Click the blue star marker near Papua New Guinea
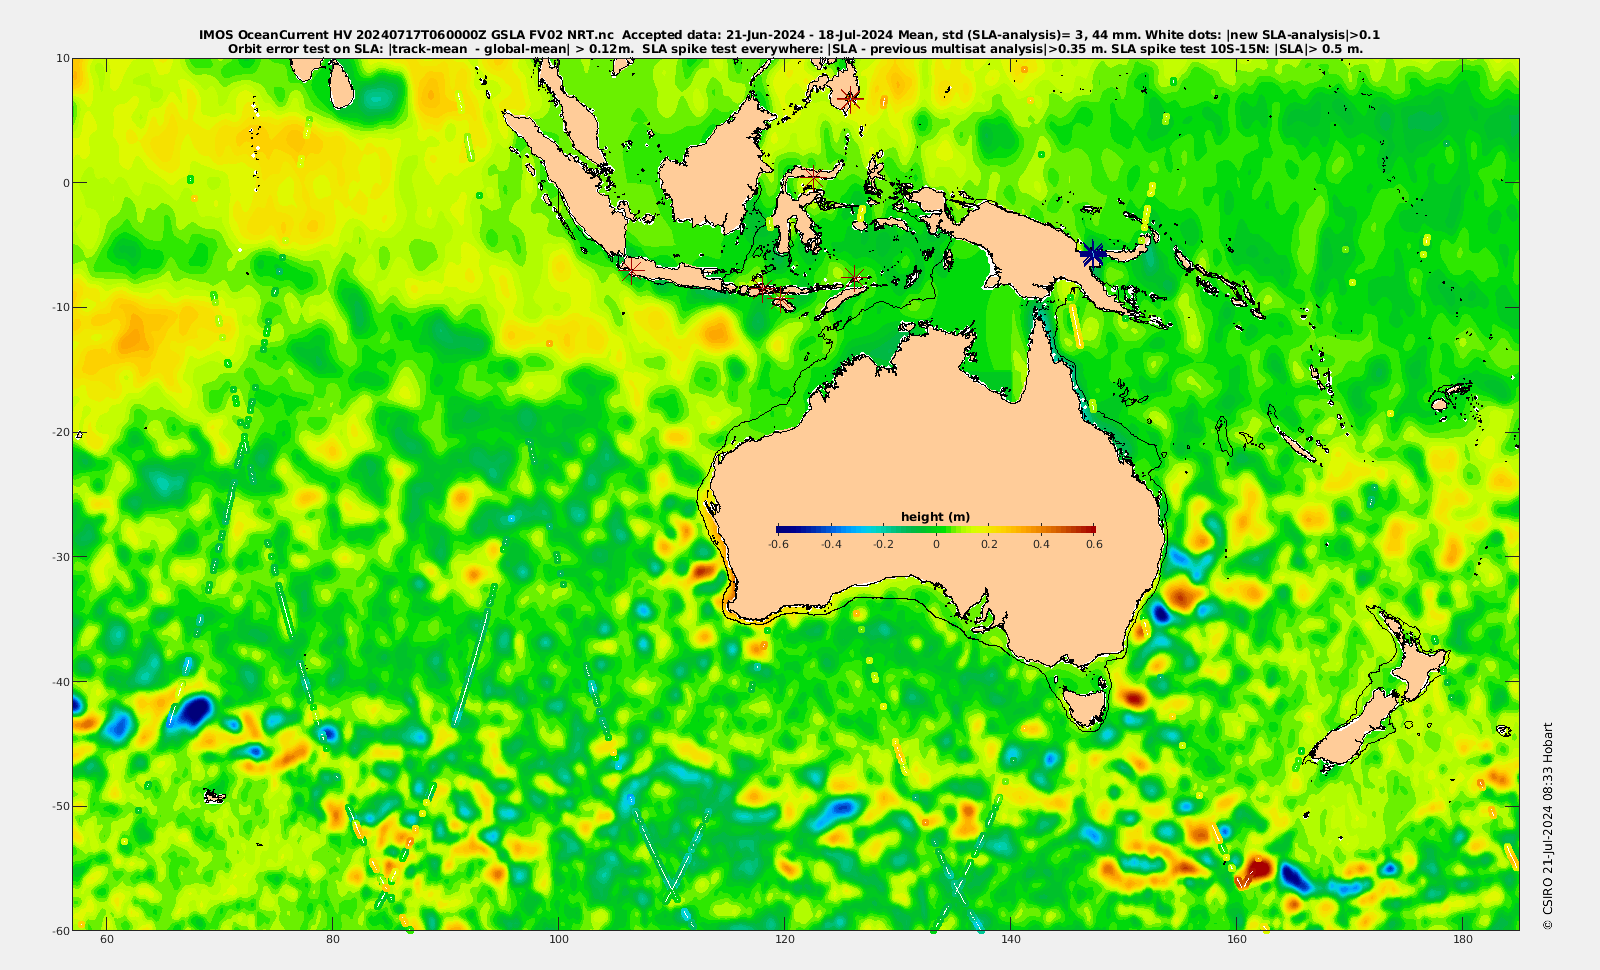 point(1092,254)
